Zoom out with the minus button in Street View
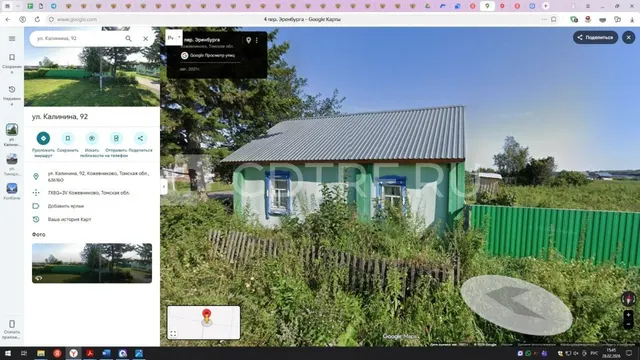The image size is (640, 360). [629, 324]
